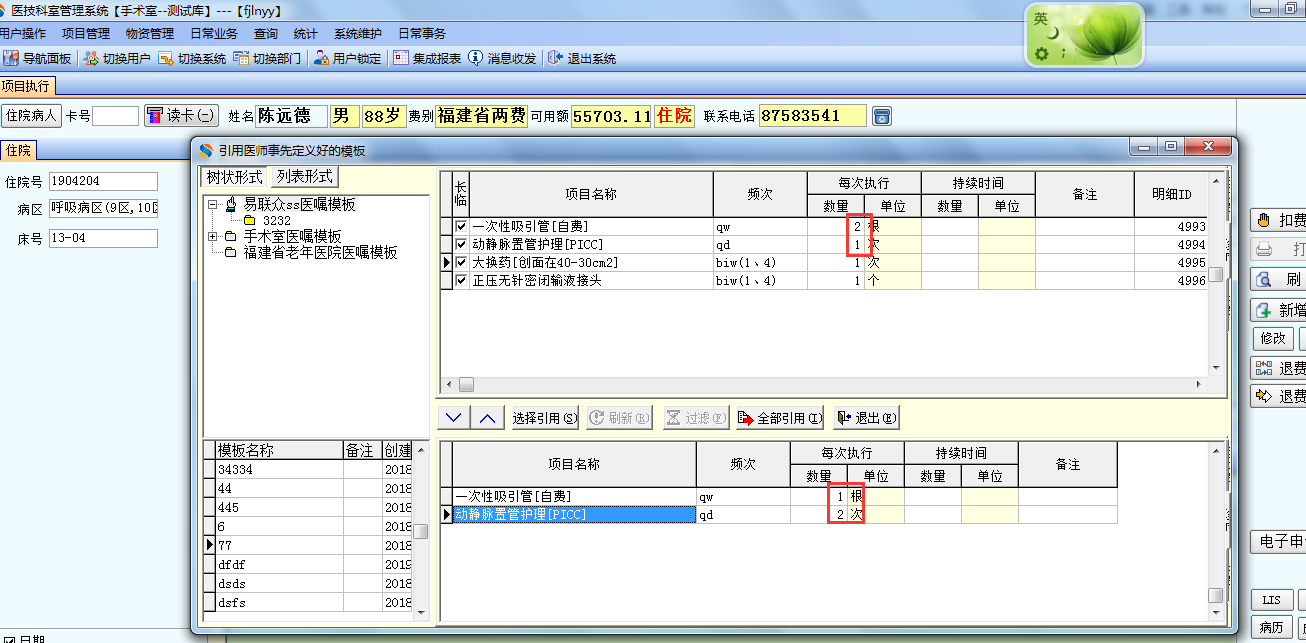This screenshot has width=1306, height=643.
Task: Uncheck 正压无针密闭输液接头 row checkbox
Action: (x=461, y=281)
